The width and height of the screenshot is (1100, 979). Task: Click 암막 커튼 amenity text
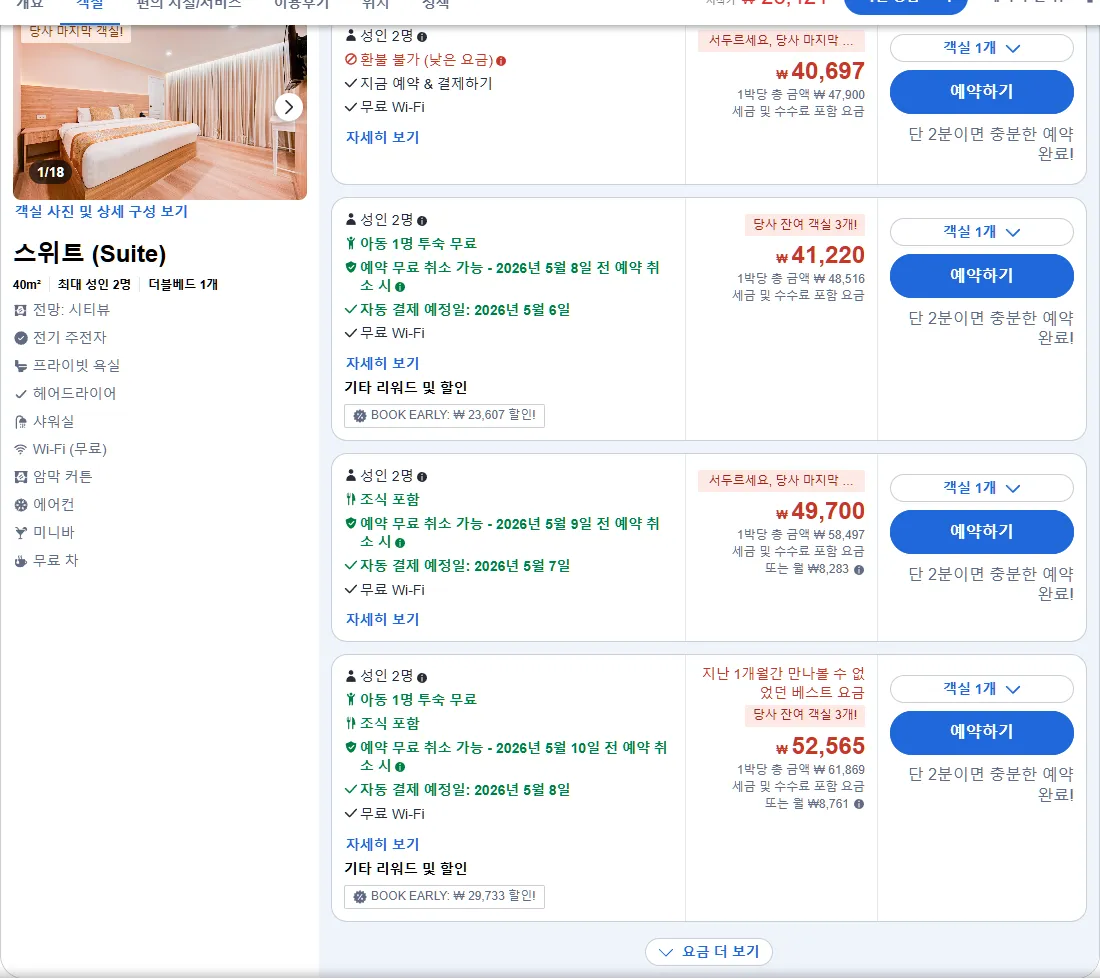(62, 477)
